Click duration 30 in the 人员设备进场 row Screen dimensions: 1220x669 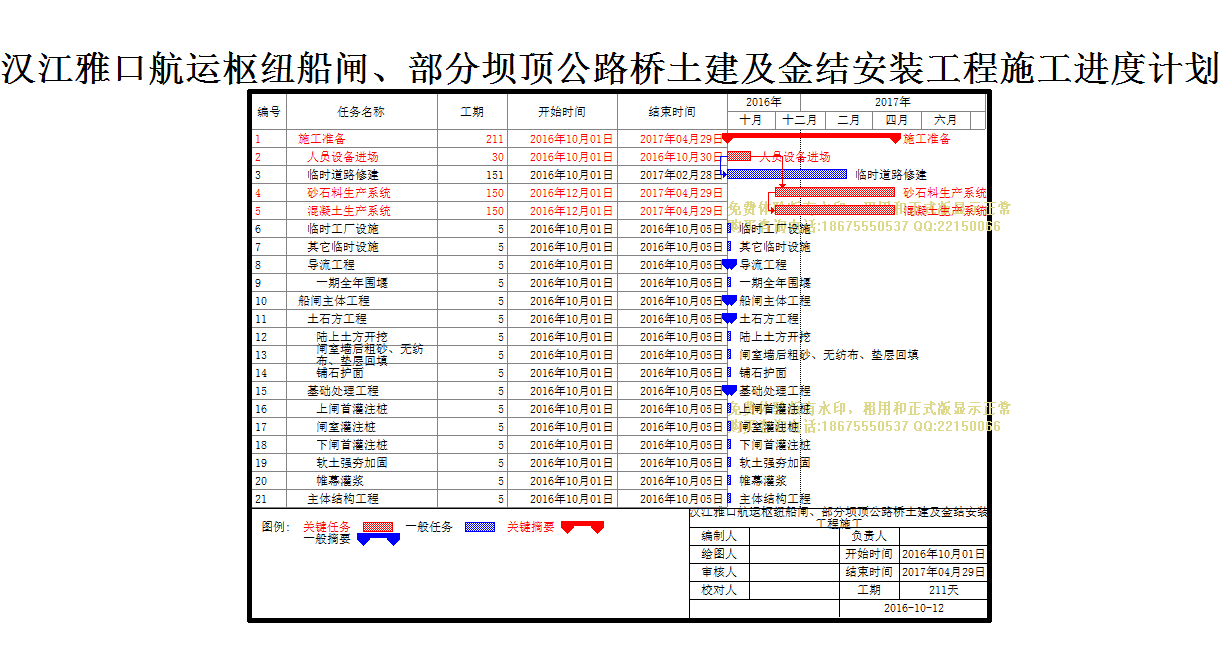pyautogui.click(x=497, y=157)
